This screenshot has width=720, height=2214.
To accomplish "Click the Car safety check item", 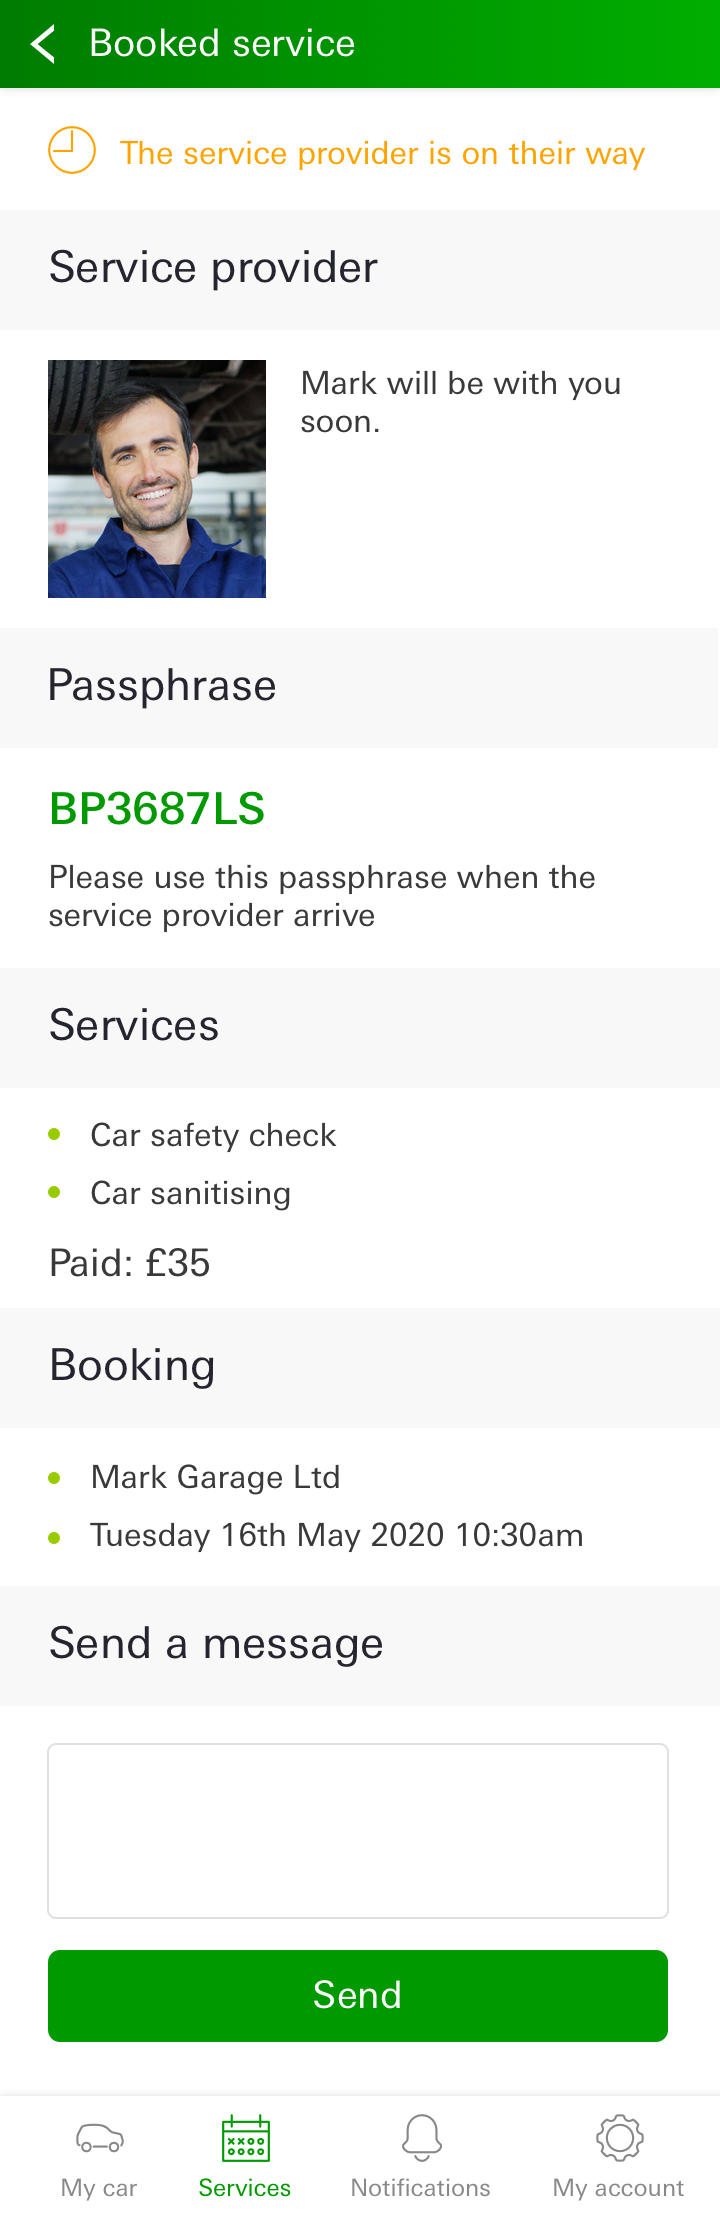I will click(213, 1135).
